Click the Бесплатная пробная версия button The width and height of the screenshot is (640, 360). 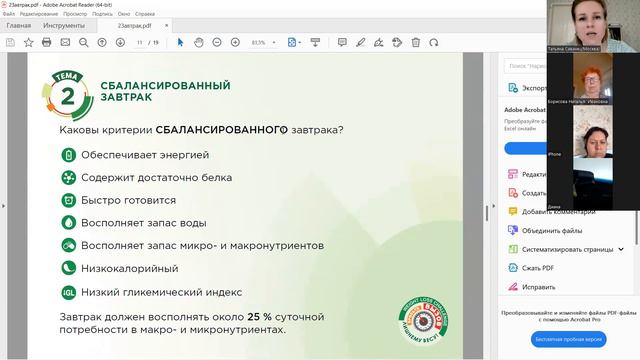(x=569, y=339)
